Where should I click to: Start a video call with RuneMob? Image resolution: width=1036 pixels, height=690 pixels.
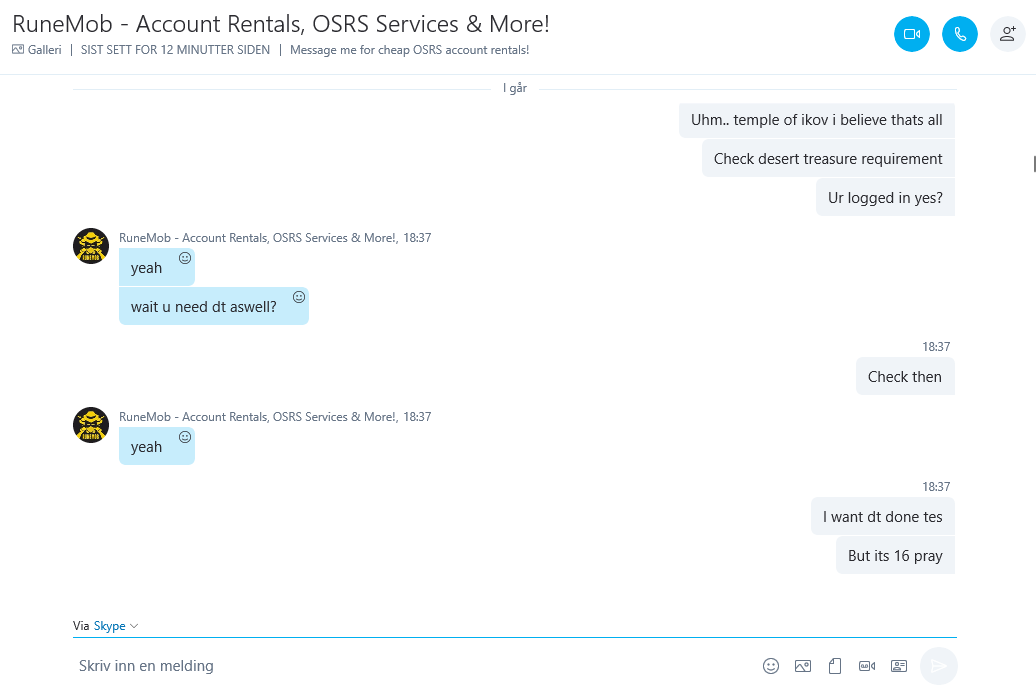912,34
